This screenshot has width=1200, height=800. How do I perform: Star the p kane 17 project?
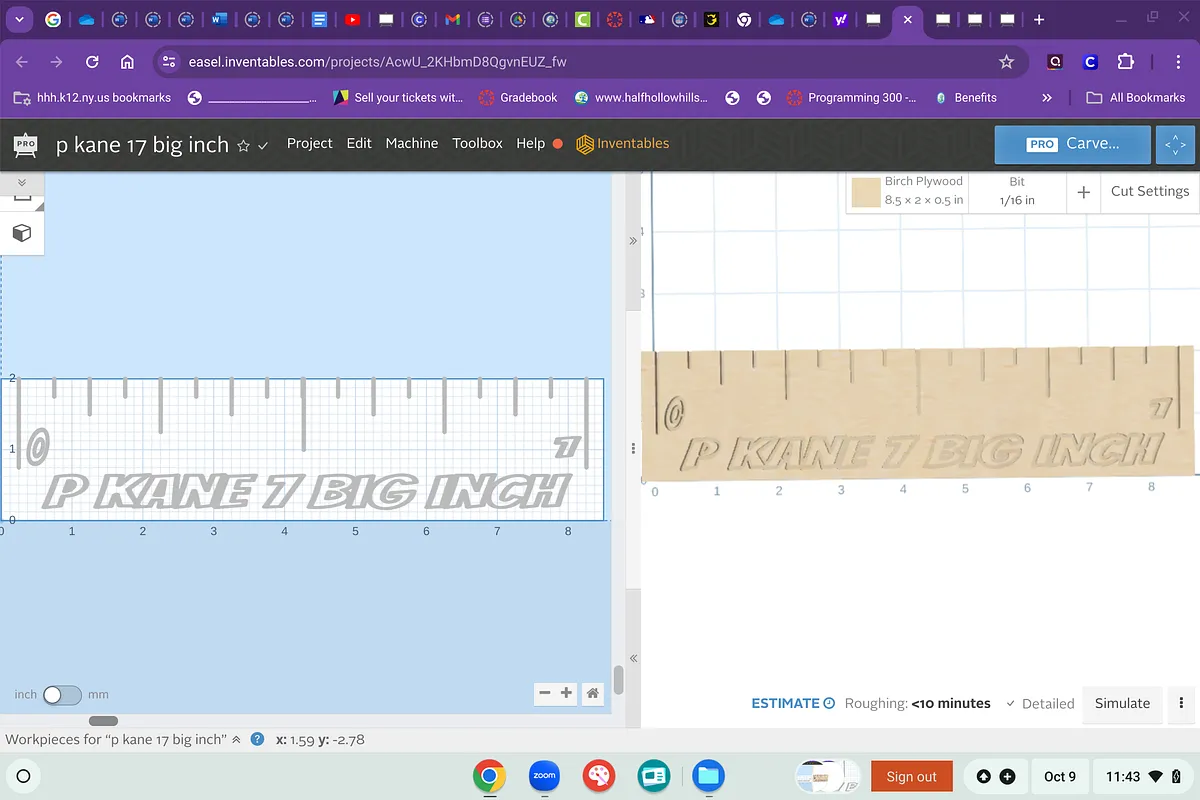click(243, 145)
